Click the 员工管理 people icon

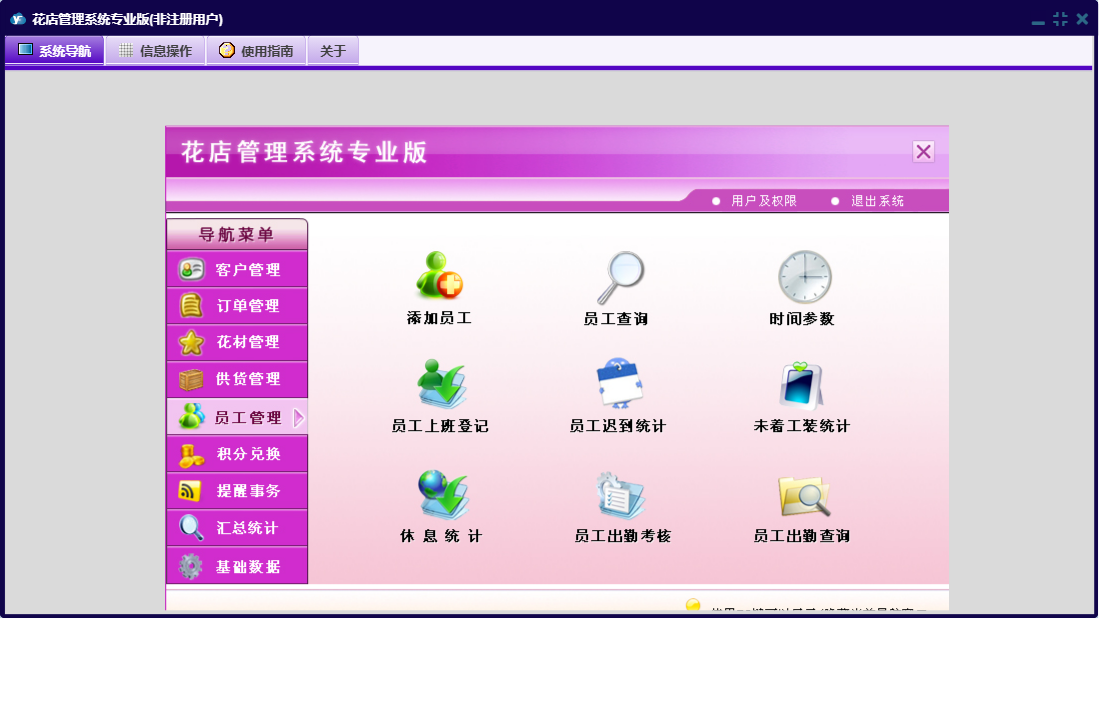point(191,416)
